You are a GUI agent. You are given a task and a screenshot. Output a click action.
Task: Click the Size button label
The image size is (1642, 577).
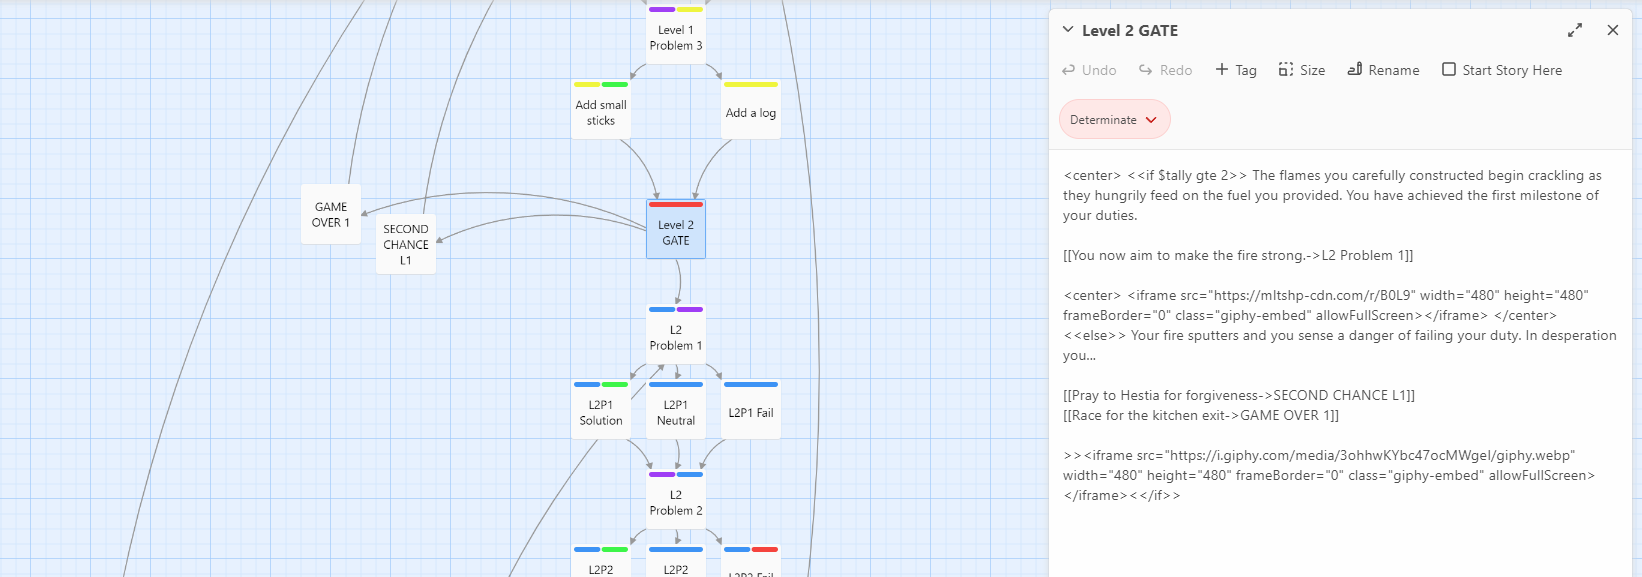pos(1312,70)
